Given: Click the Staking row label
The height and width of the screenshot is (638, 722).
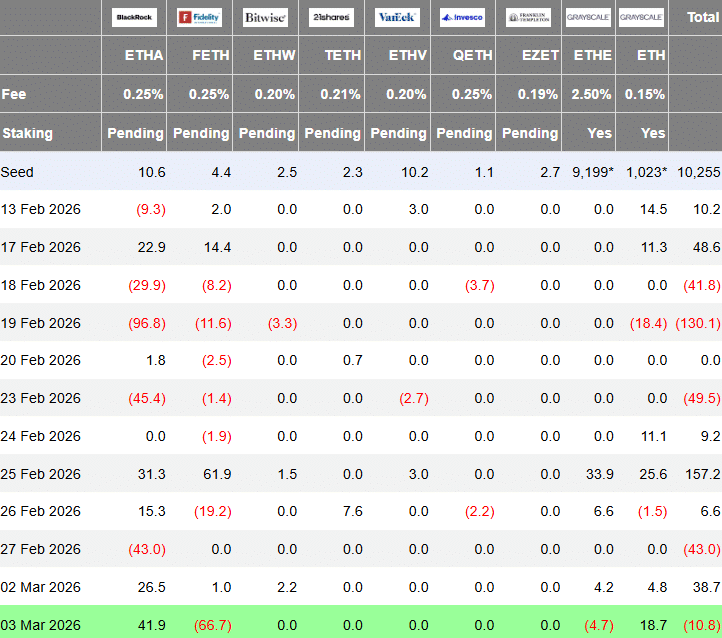Looking at the screenshot, I should point(28,133).
